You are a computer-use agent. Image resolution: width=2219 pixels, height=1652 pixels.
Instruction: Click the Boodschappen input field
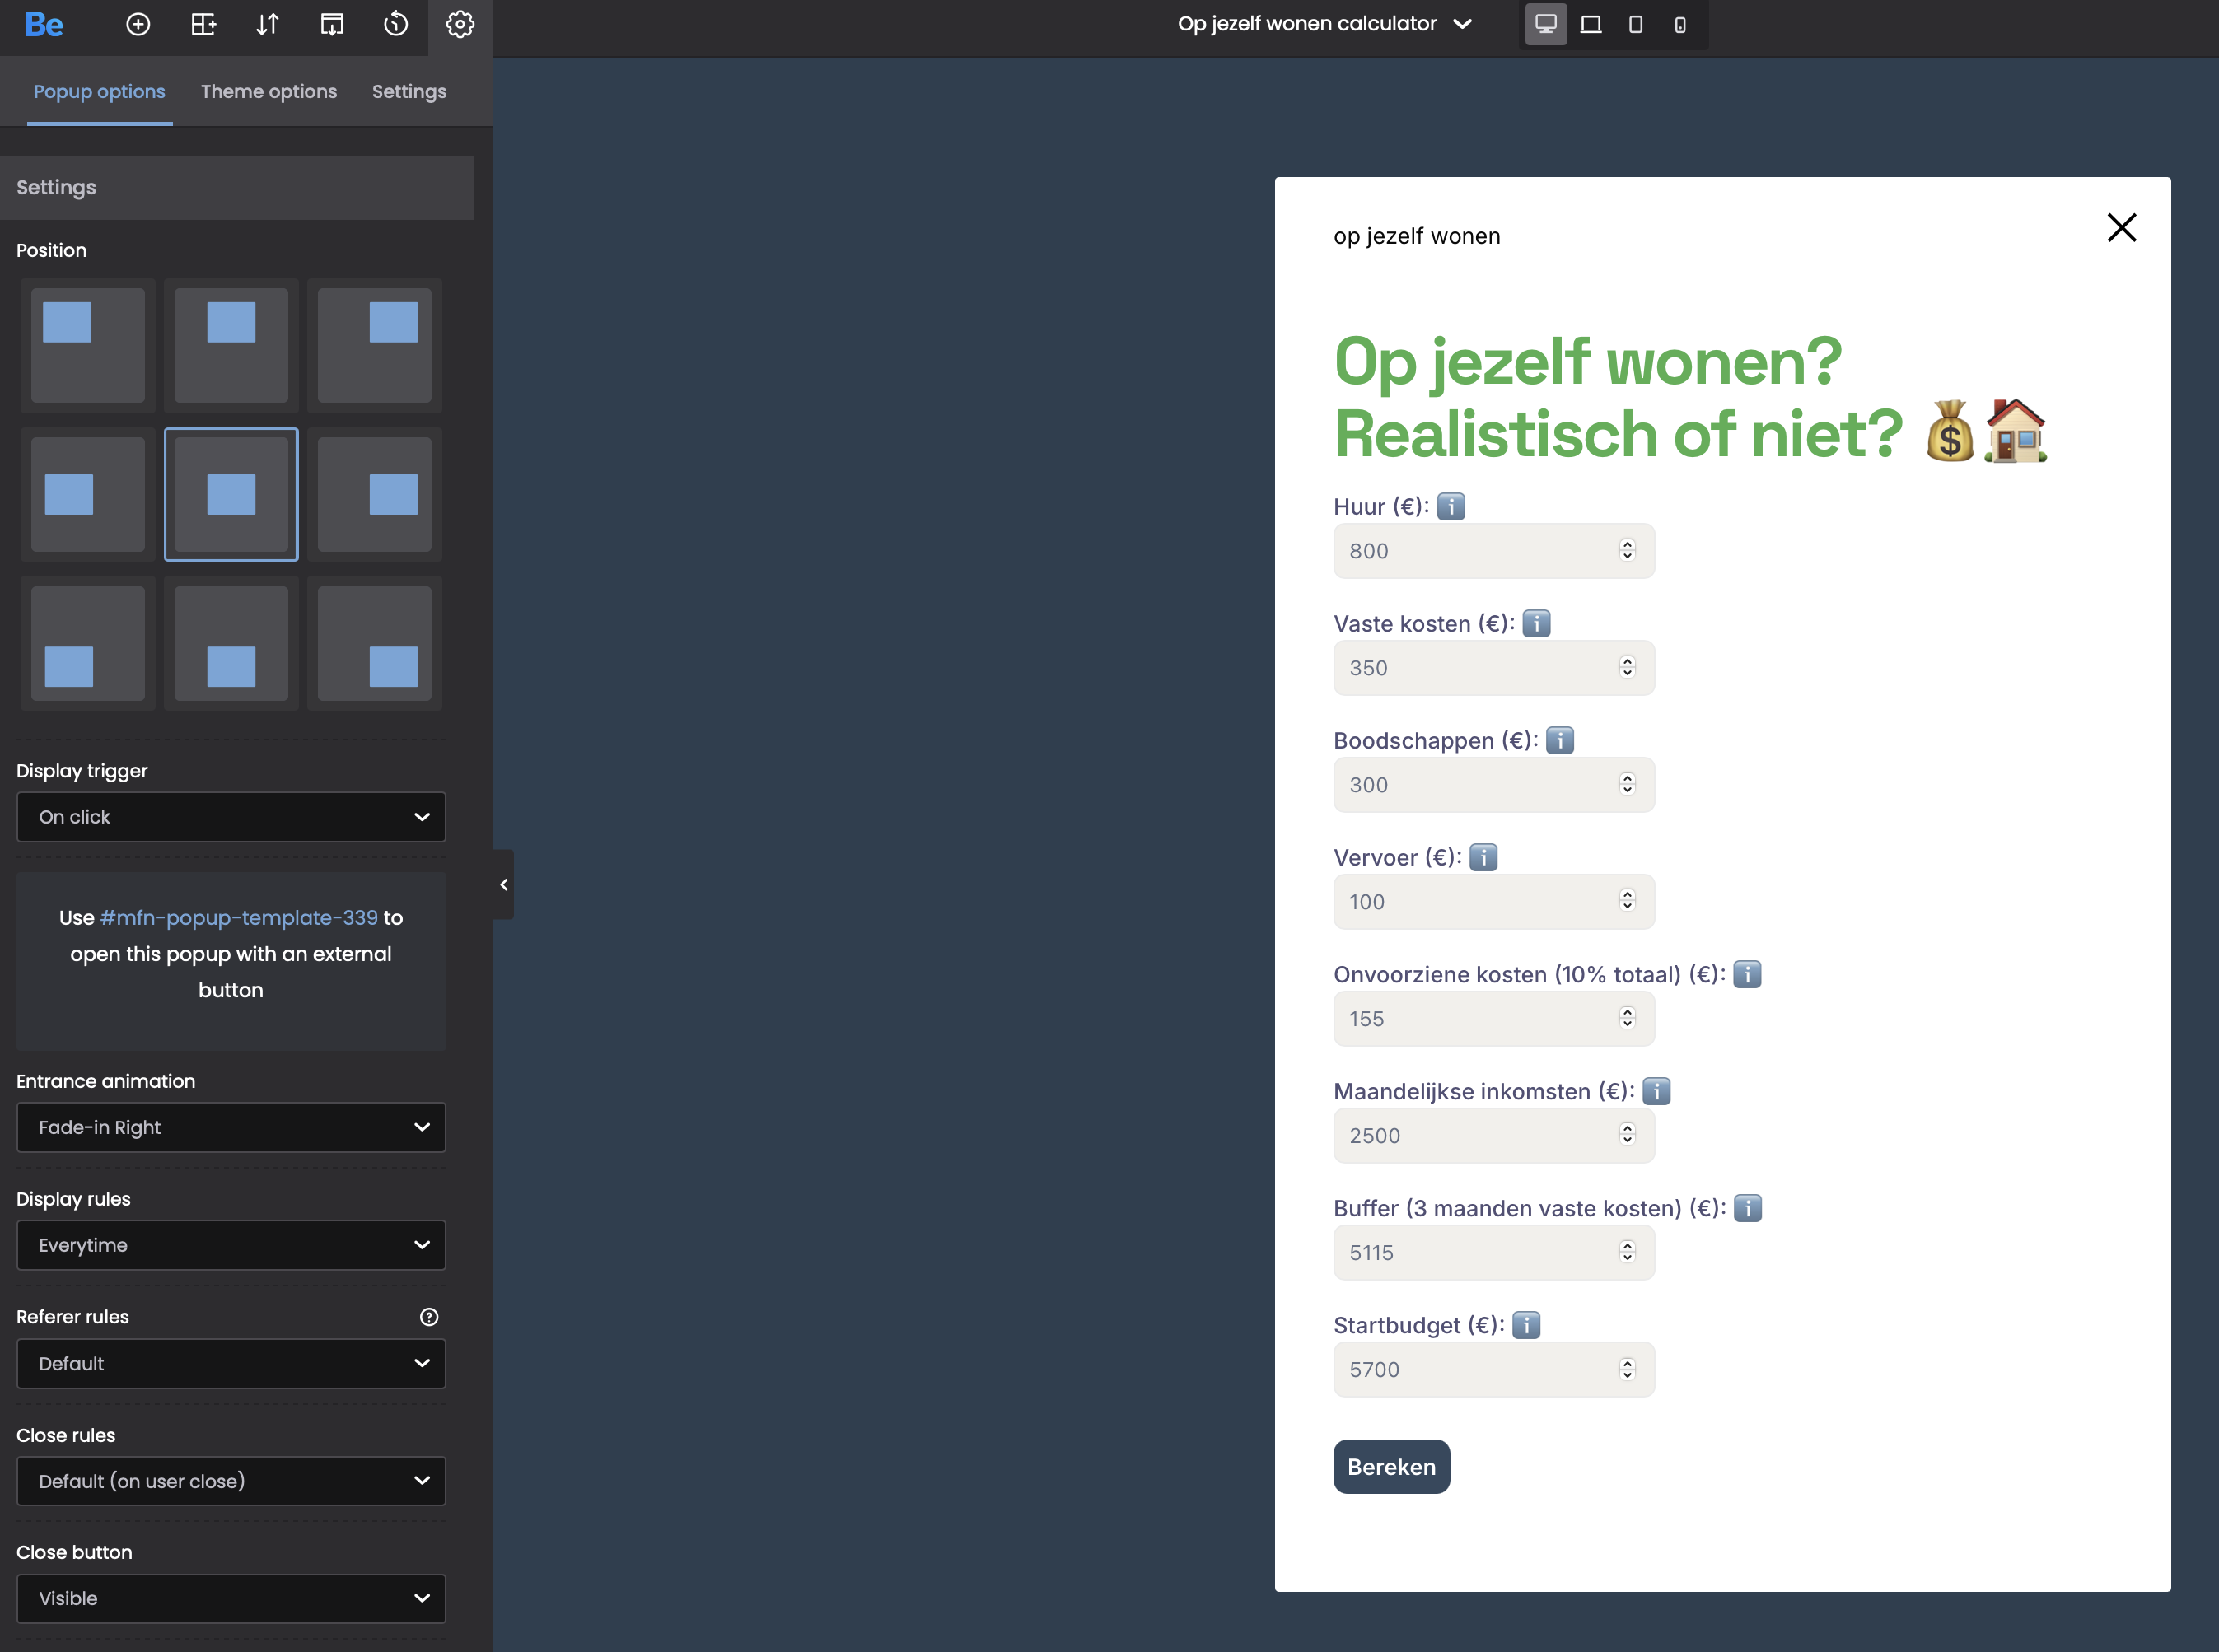point(1494,785)
